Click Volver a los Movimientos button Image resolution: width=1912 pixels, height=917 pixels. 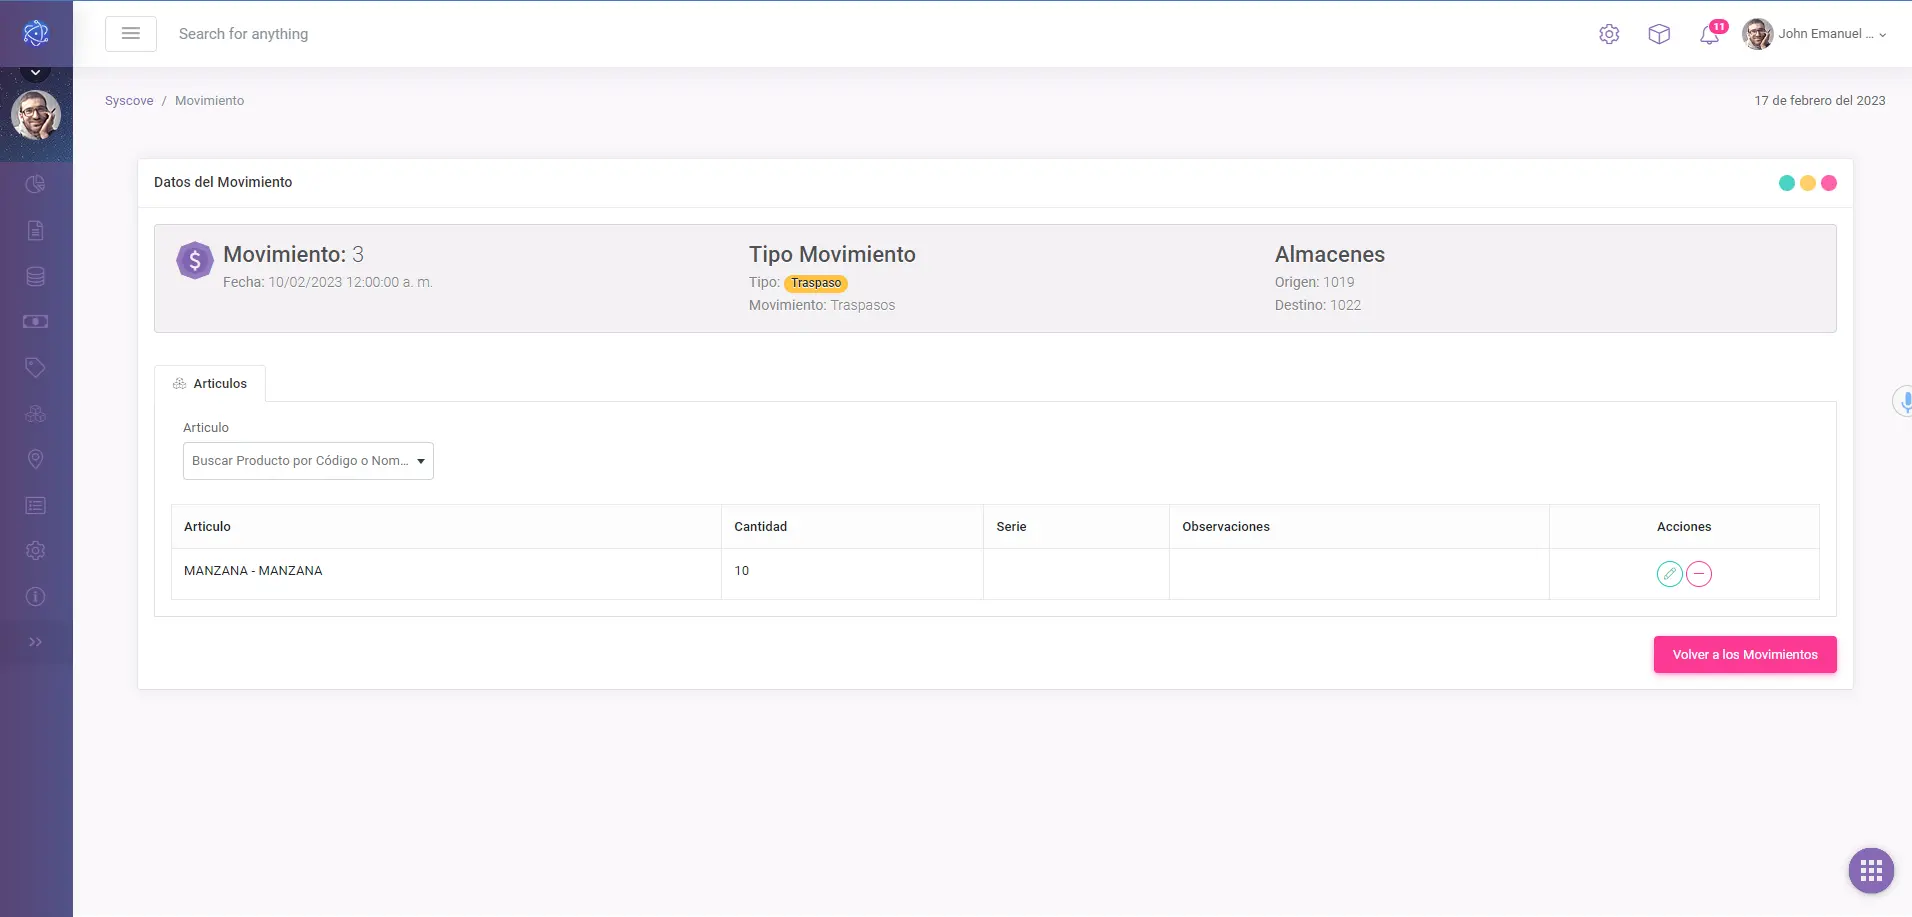pyautogui.click(x=1744, y=655)
